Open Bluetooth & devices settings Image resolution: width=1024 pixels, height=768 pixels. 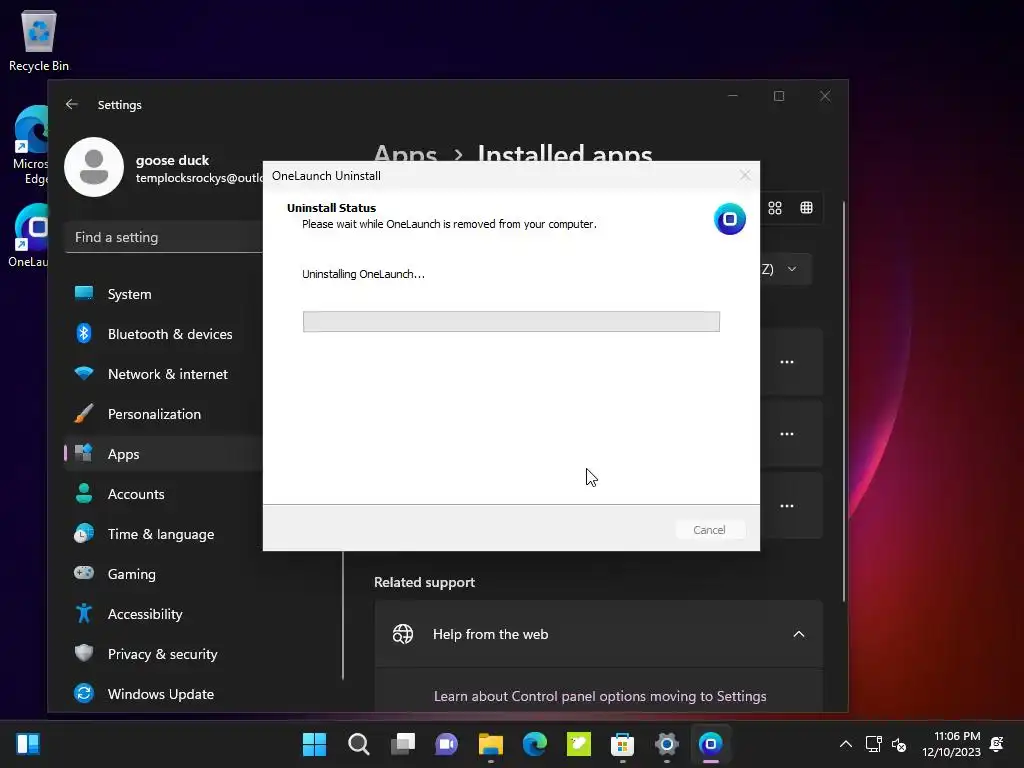tap(163, 334)
